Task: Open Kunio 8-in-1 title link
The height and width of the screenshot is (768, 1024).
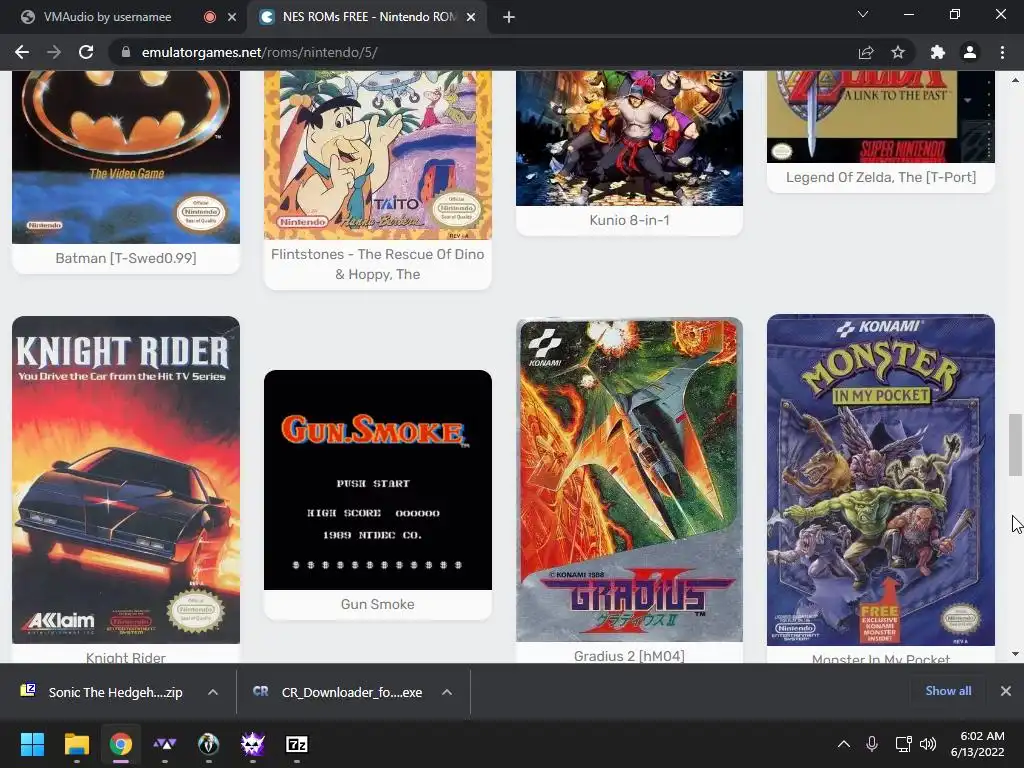Action: click(x=630, y=220)
